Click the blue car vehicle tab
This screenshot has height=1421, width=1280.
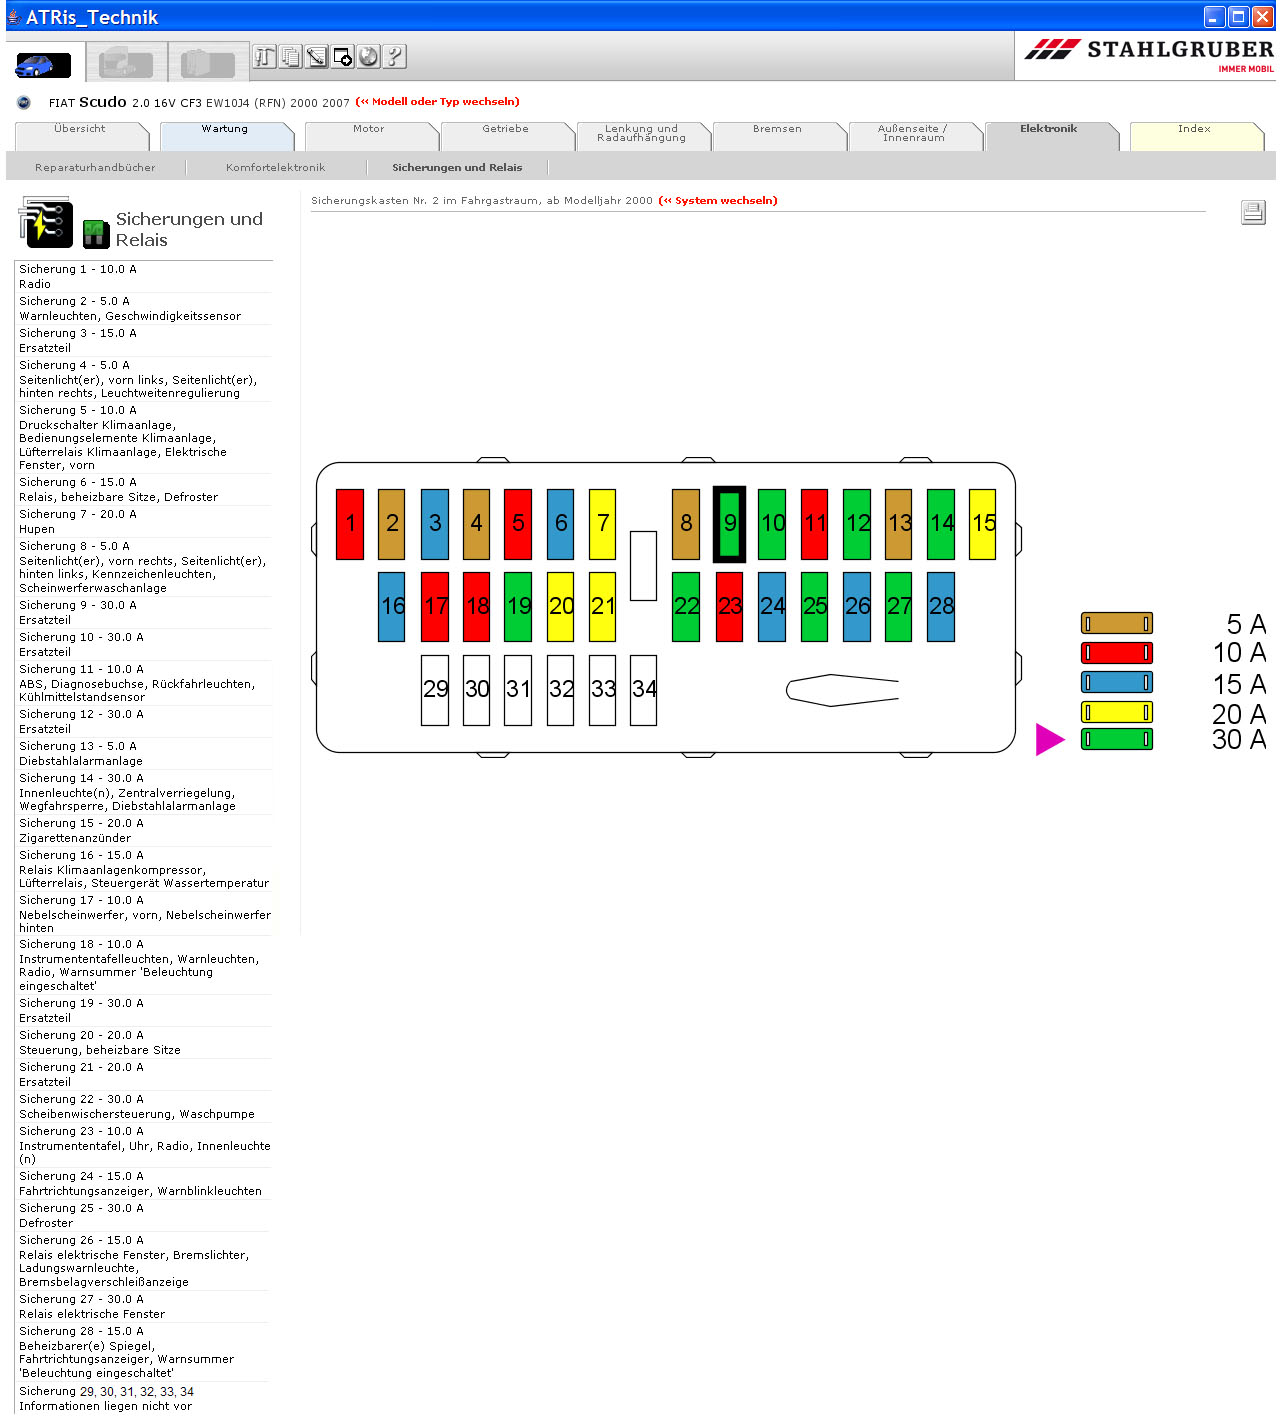point(44,63)
